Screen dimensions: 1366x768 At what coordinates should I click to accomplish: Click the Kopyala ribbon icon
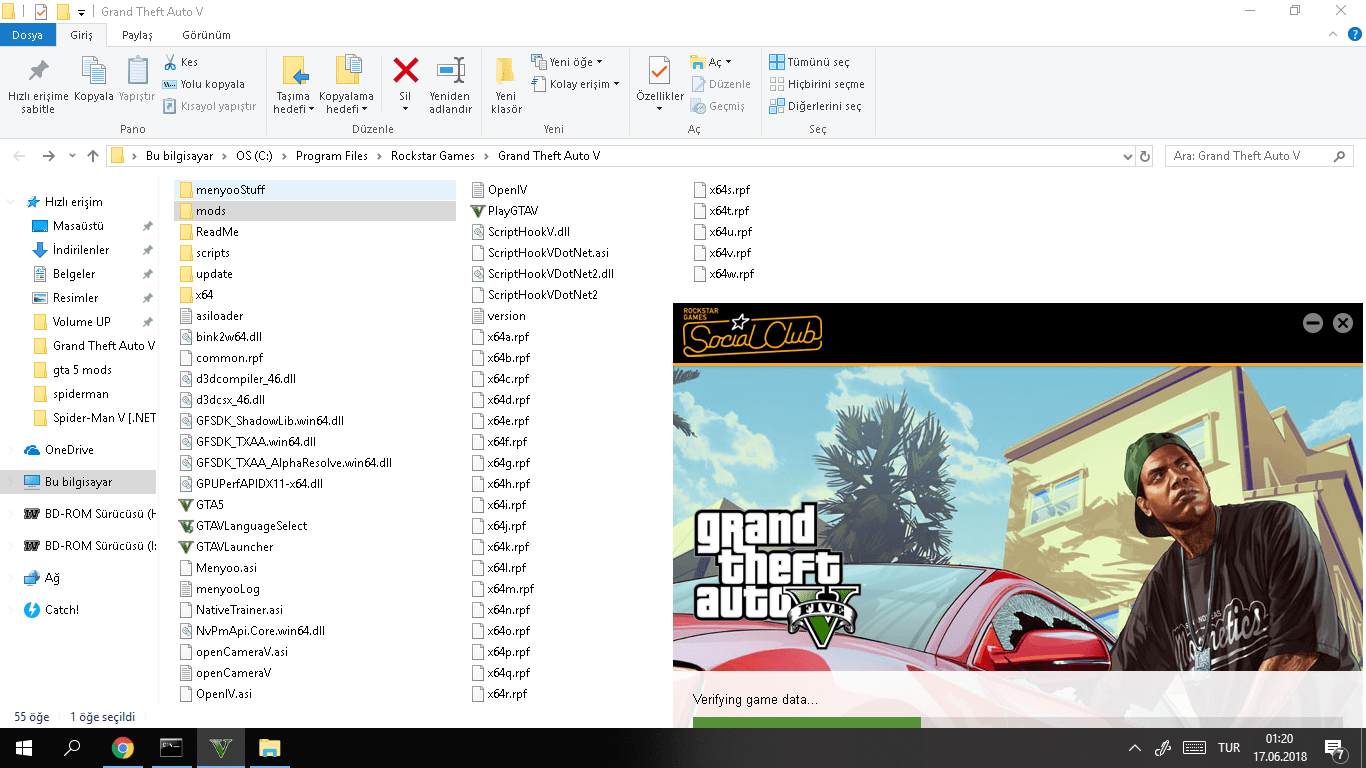(94, 80)
